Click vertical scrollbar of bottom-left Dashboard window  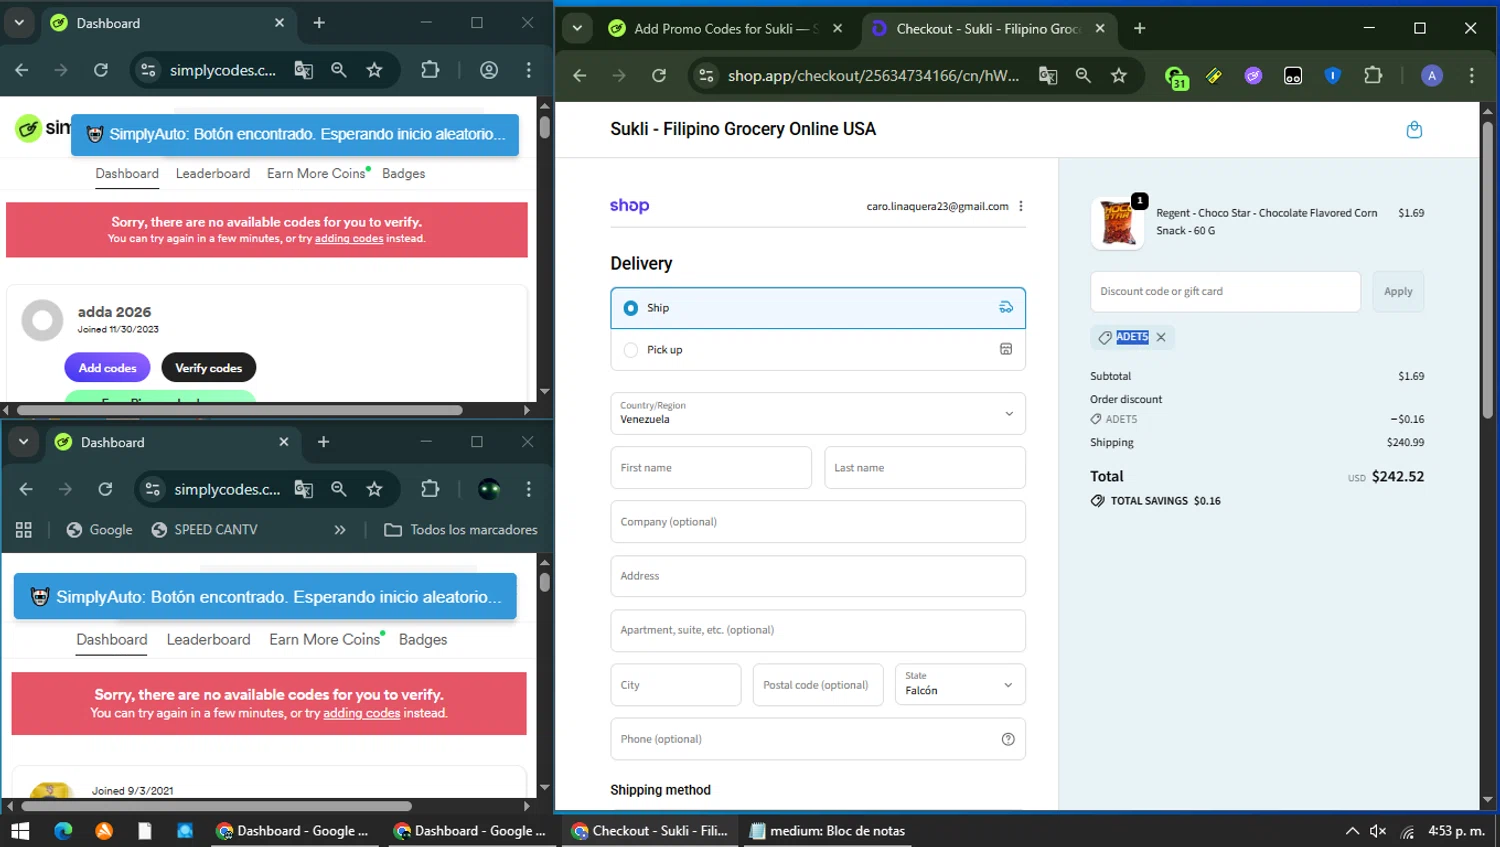click(x=544, y=580)
